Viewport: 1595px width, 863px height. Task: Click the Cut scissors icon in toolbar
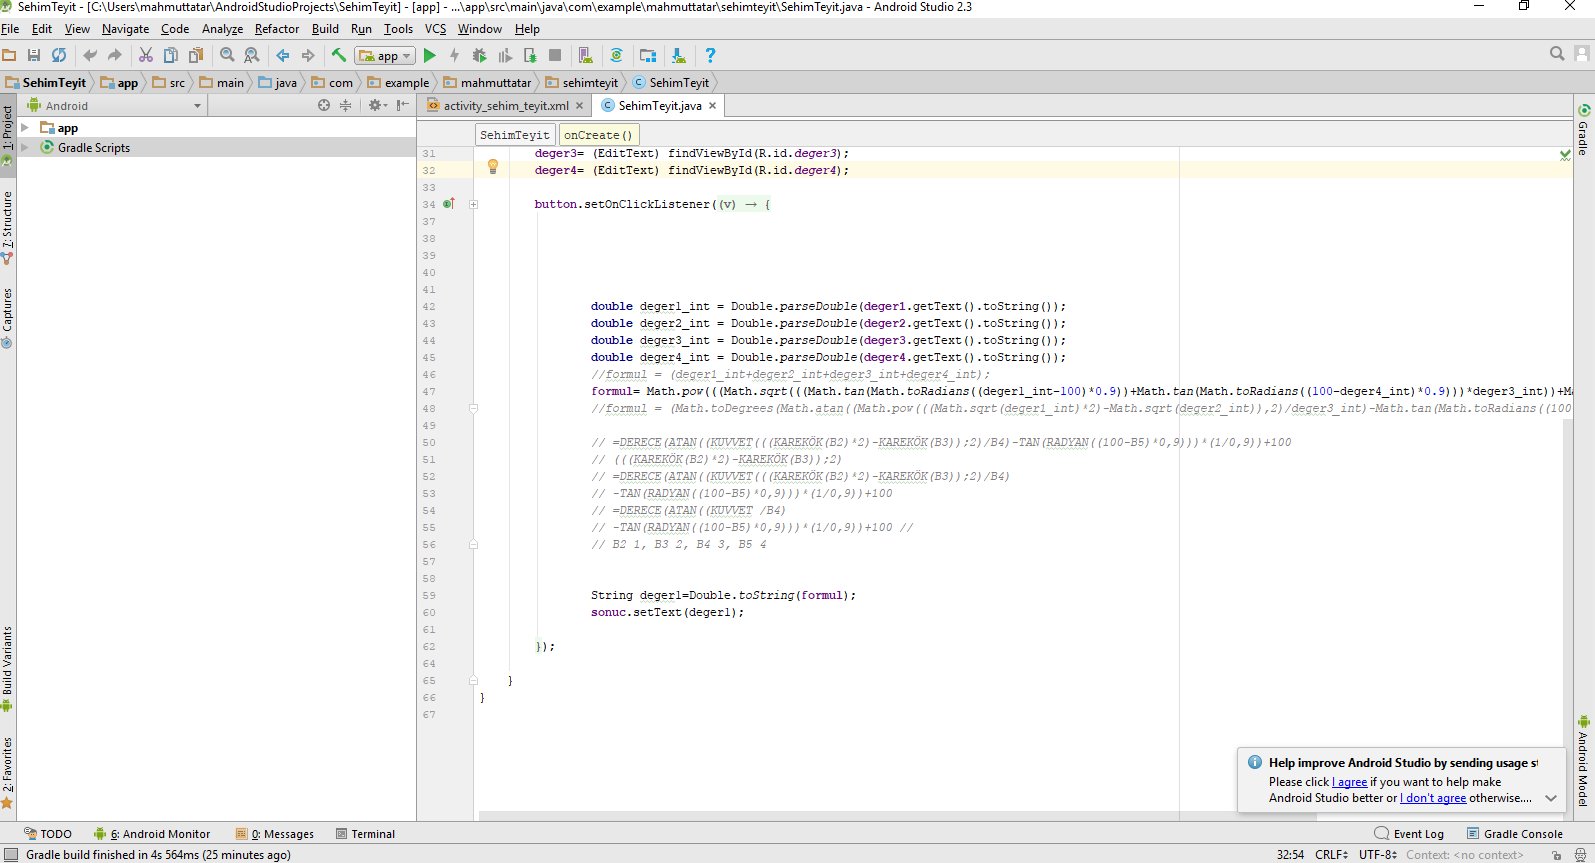[x=146, y=56]
